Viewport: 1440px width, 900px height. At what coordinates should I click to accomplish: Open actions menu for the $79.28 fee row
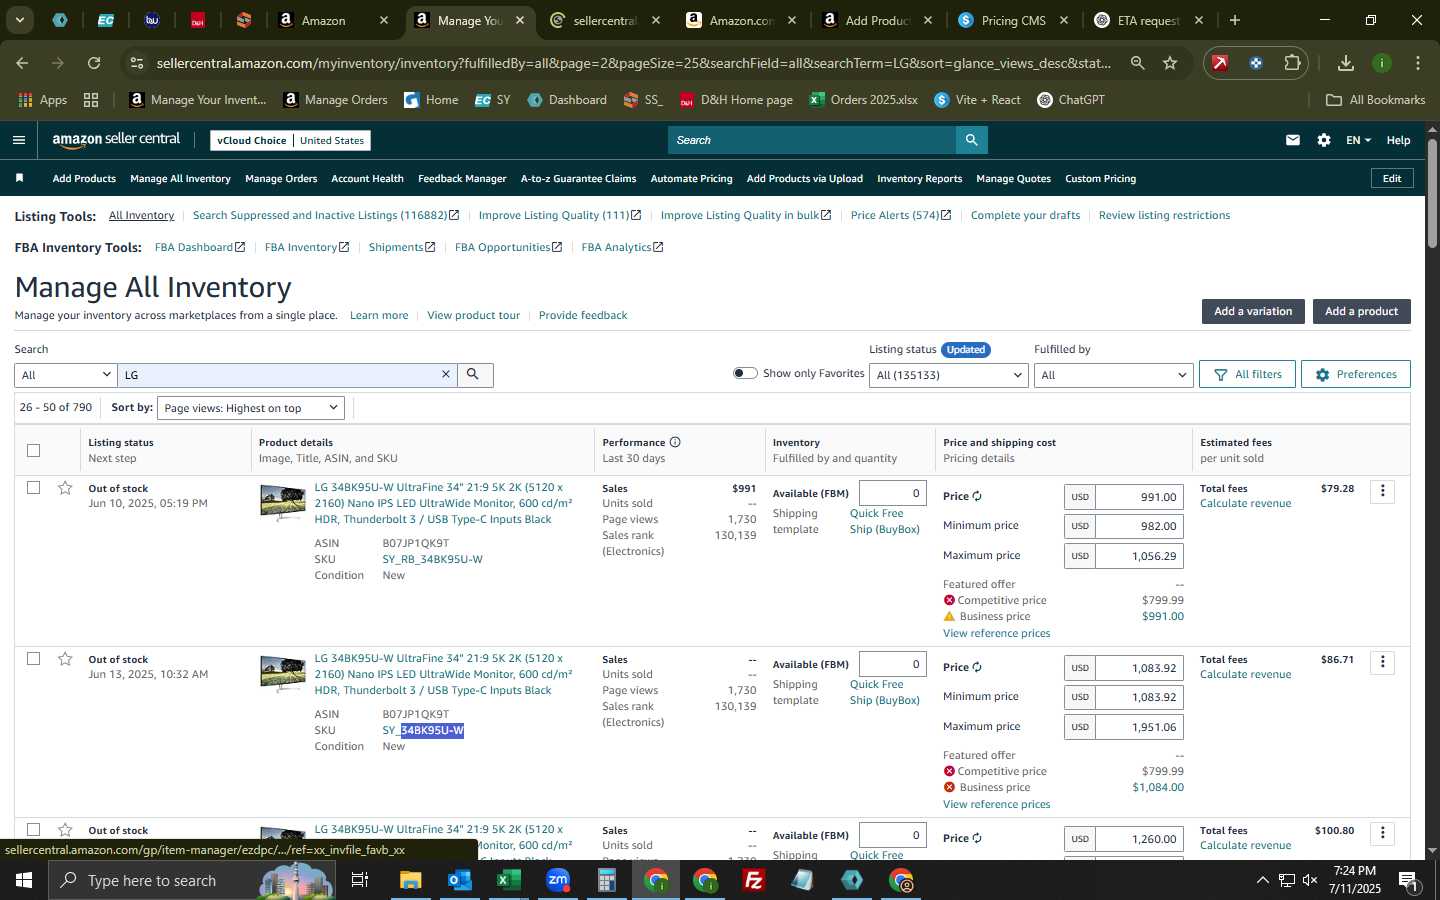pos(1383,491)
